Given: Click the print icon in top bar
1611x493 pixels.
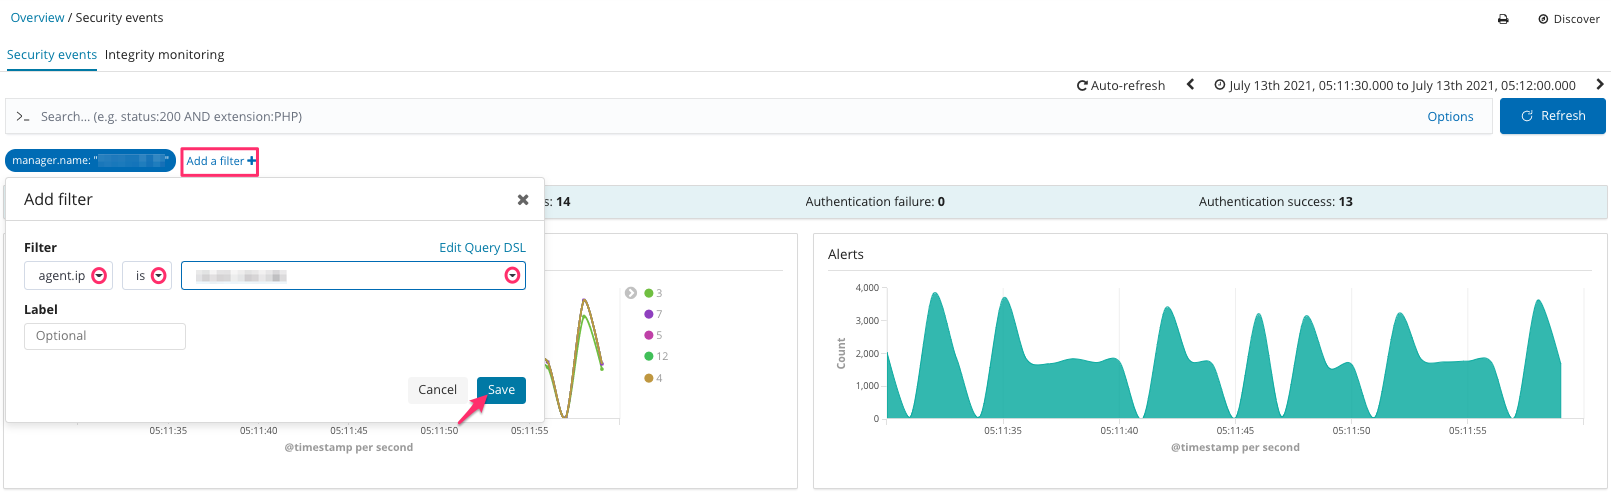Looking at the screenshot, I should 1502,19.
